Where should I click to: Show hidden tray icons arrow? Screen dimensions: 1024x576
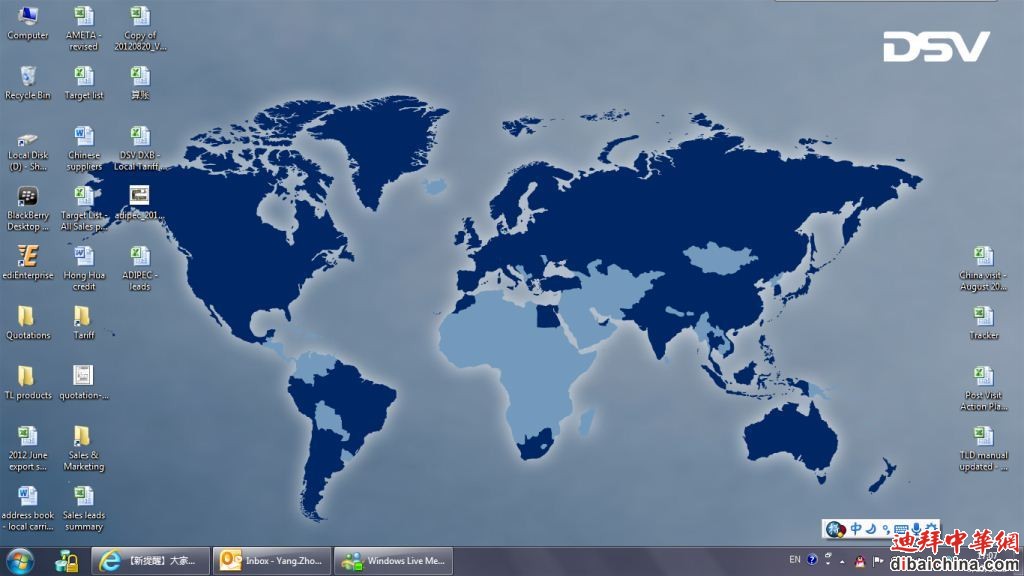(842, 562)
